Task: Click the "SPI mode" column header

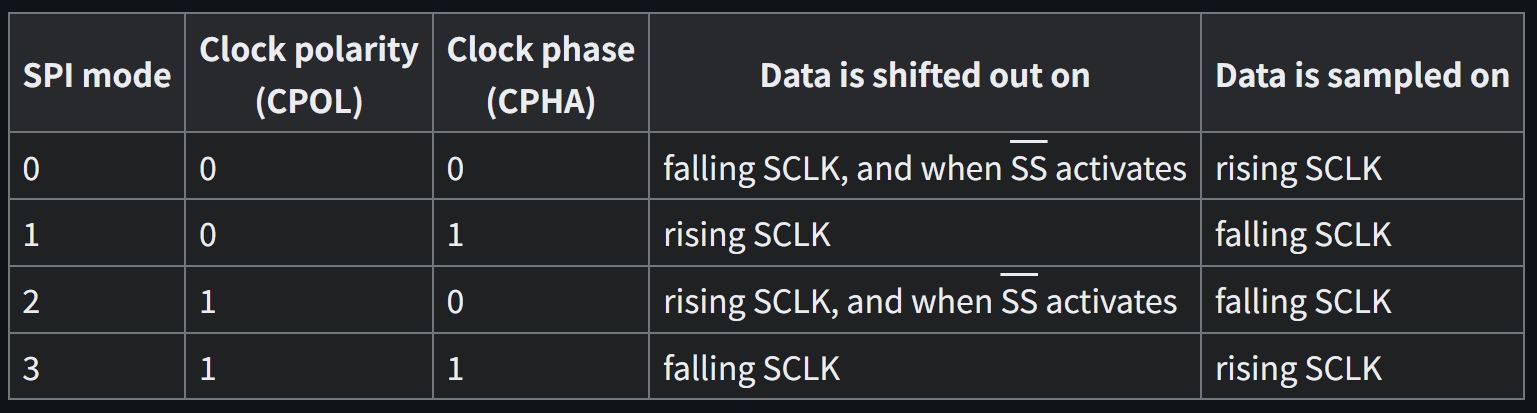Action: (97, 76)
